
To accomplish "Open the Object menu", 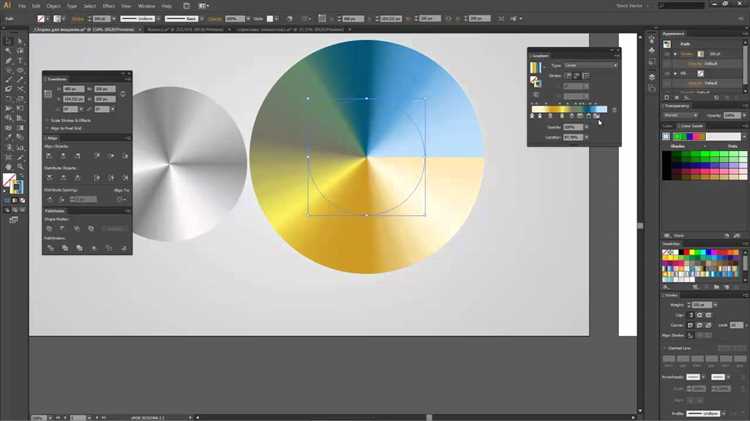I will [x=53, y=6].
